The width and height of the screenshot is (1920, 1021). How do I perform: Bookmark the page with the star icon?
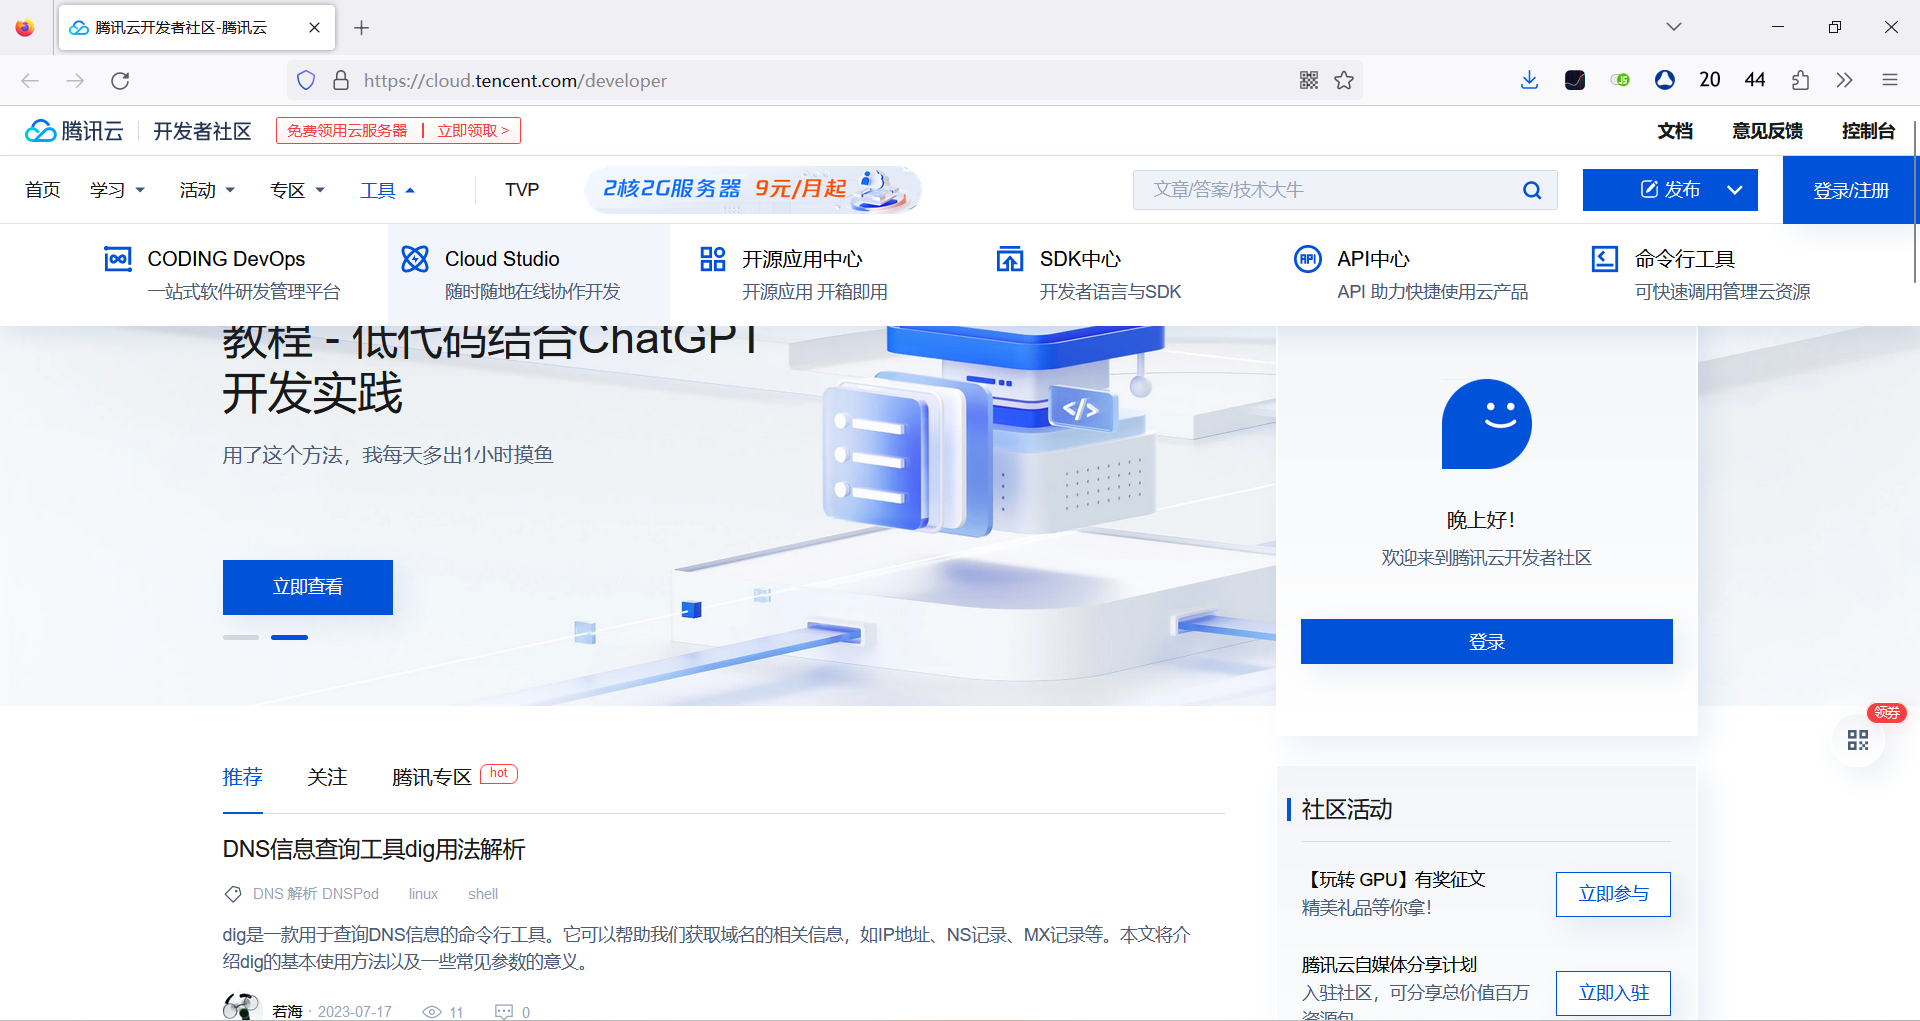point(1344,80)
